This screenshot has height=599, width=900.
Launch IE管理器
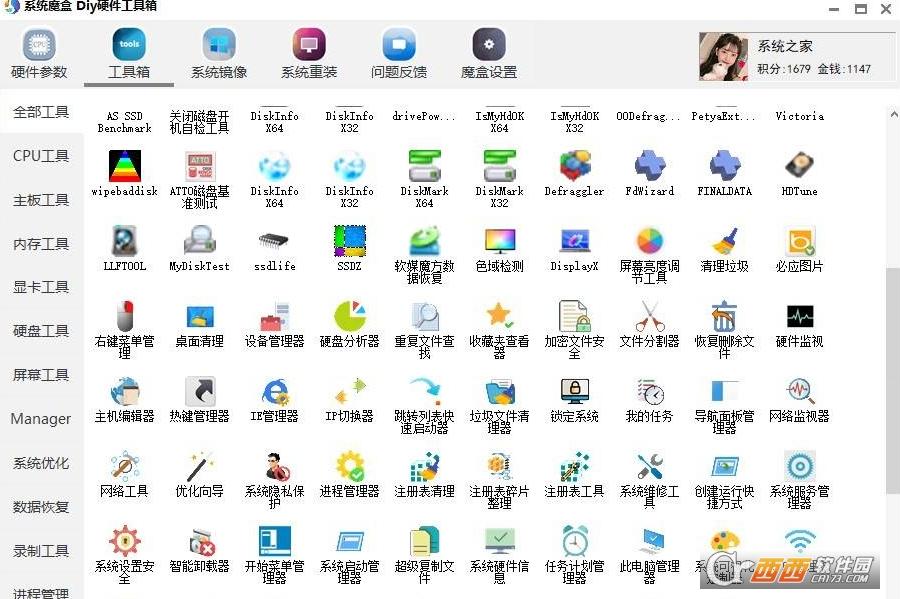pyautogui.click(x=274, y=399)
